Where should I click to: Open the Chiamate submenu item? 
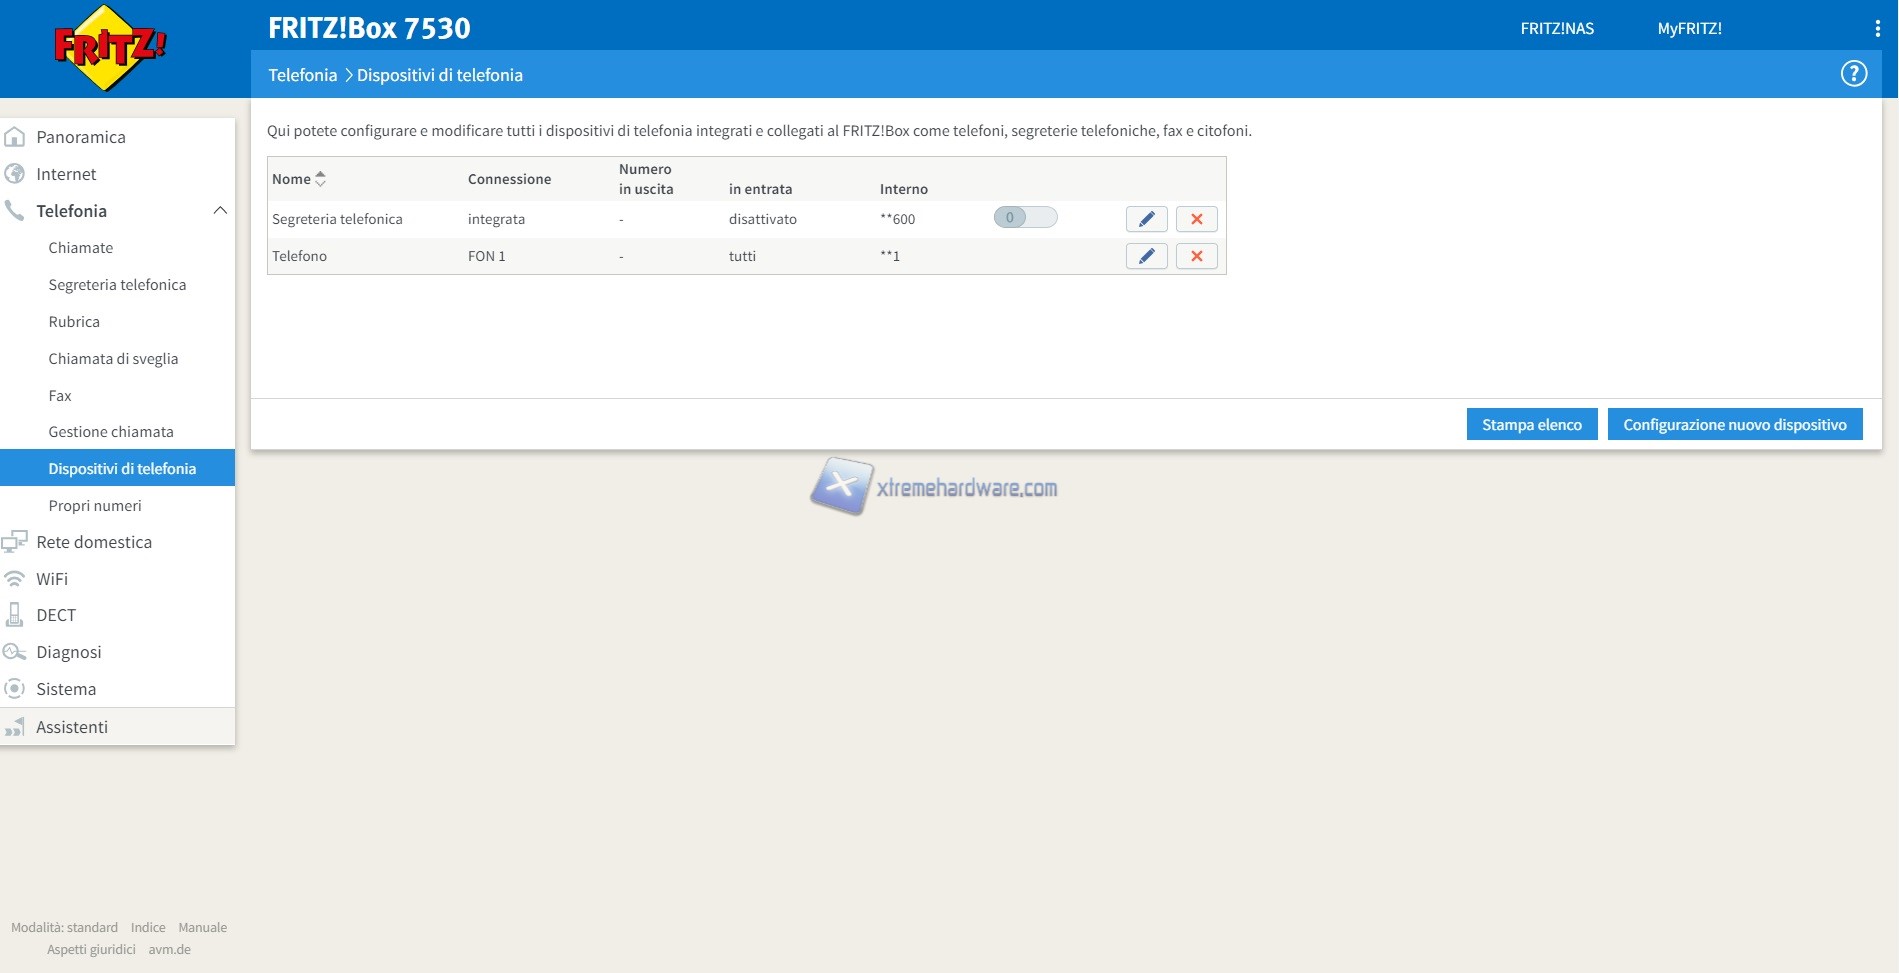tap(81, 248)
